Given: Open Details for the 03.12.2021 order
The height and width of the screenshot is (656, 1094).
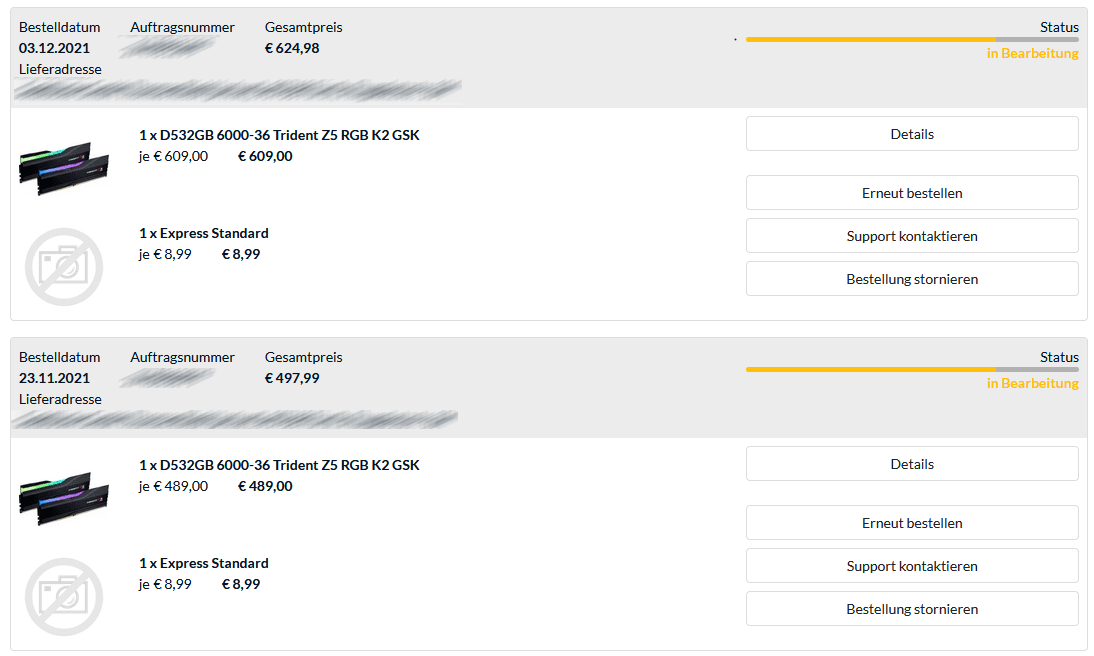Looking at the screenshot, I should tap(912, 134).
